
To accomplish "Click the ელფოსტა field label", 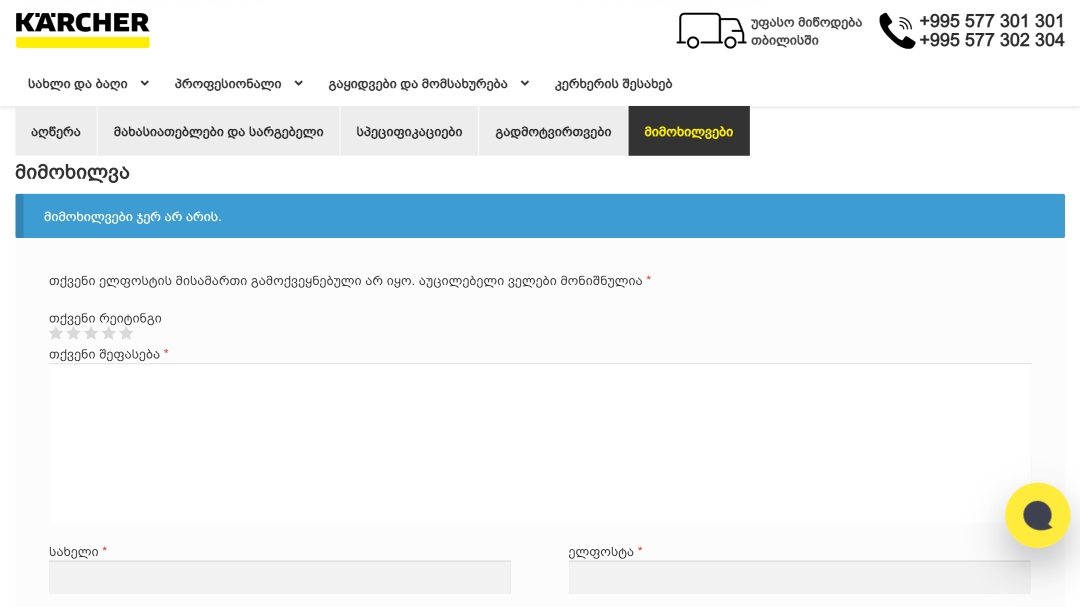I will pyautogui.click(x=601, y=552).
